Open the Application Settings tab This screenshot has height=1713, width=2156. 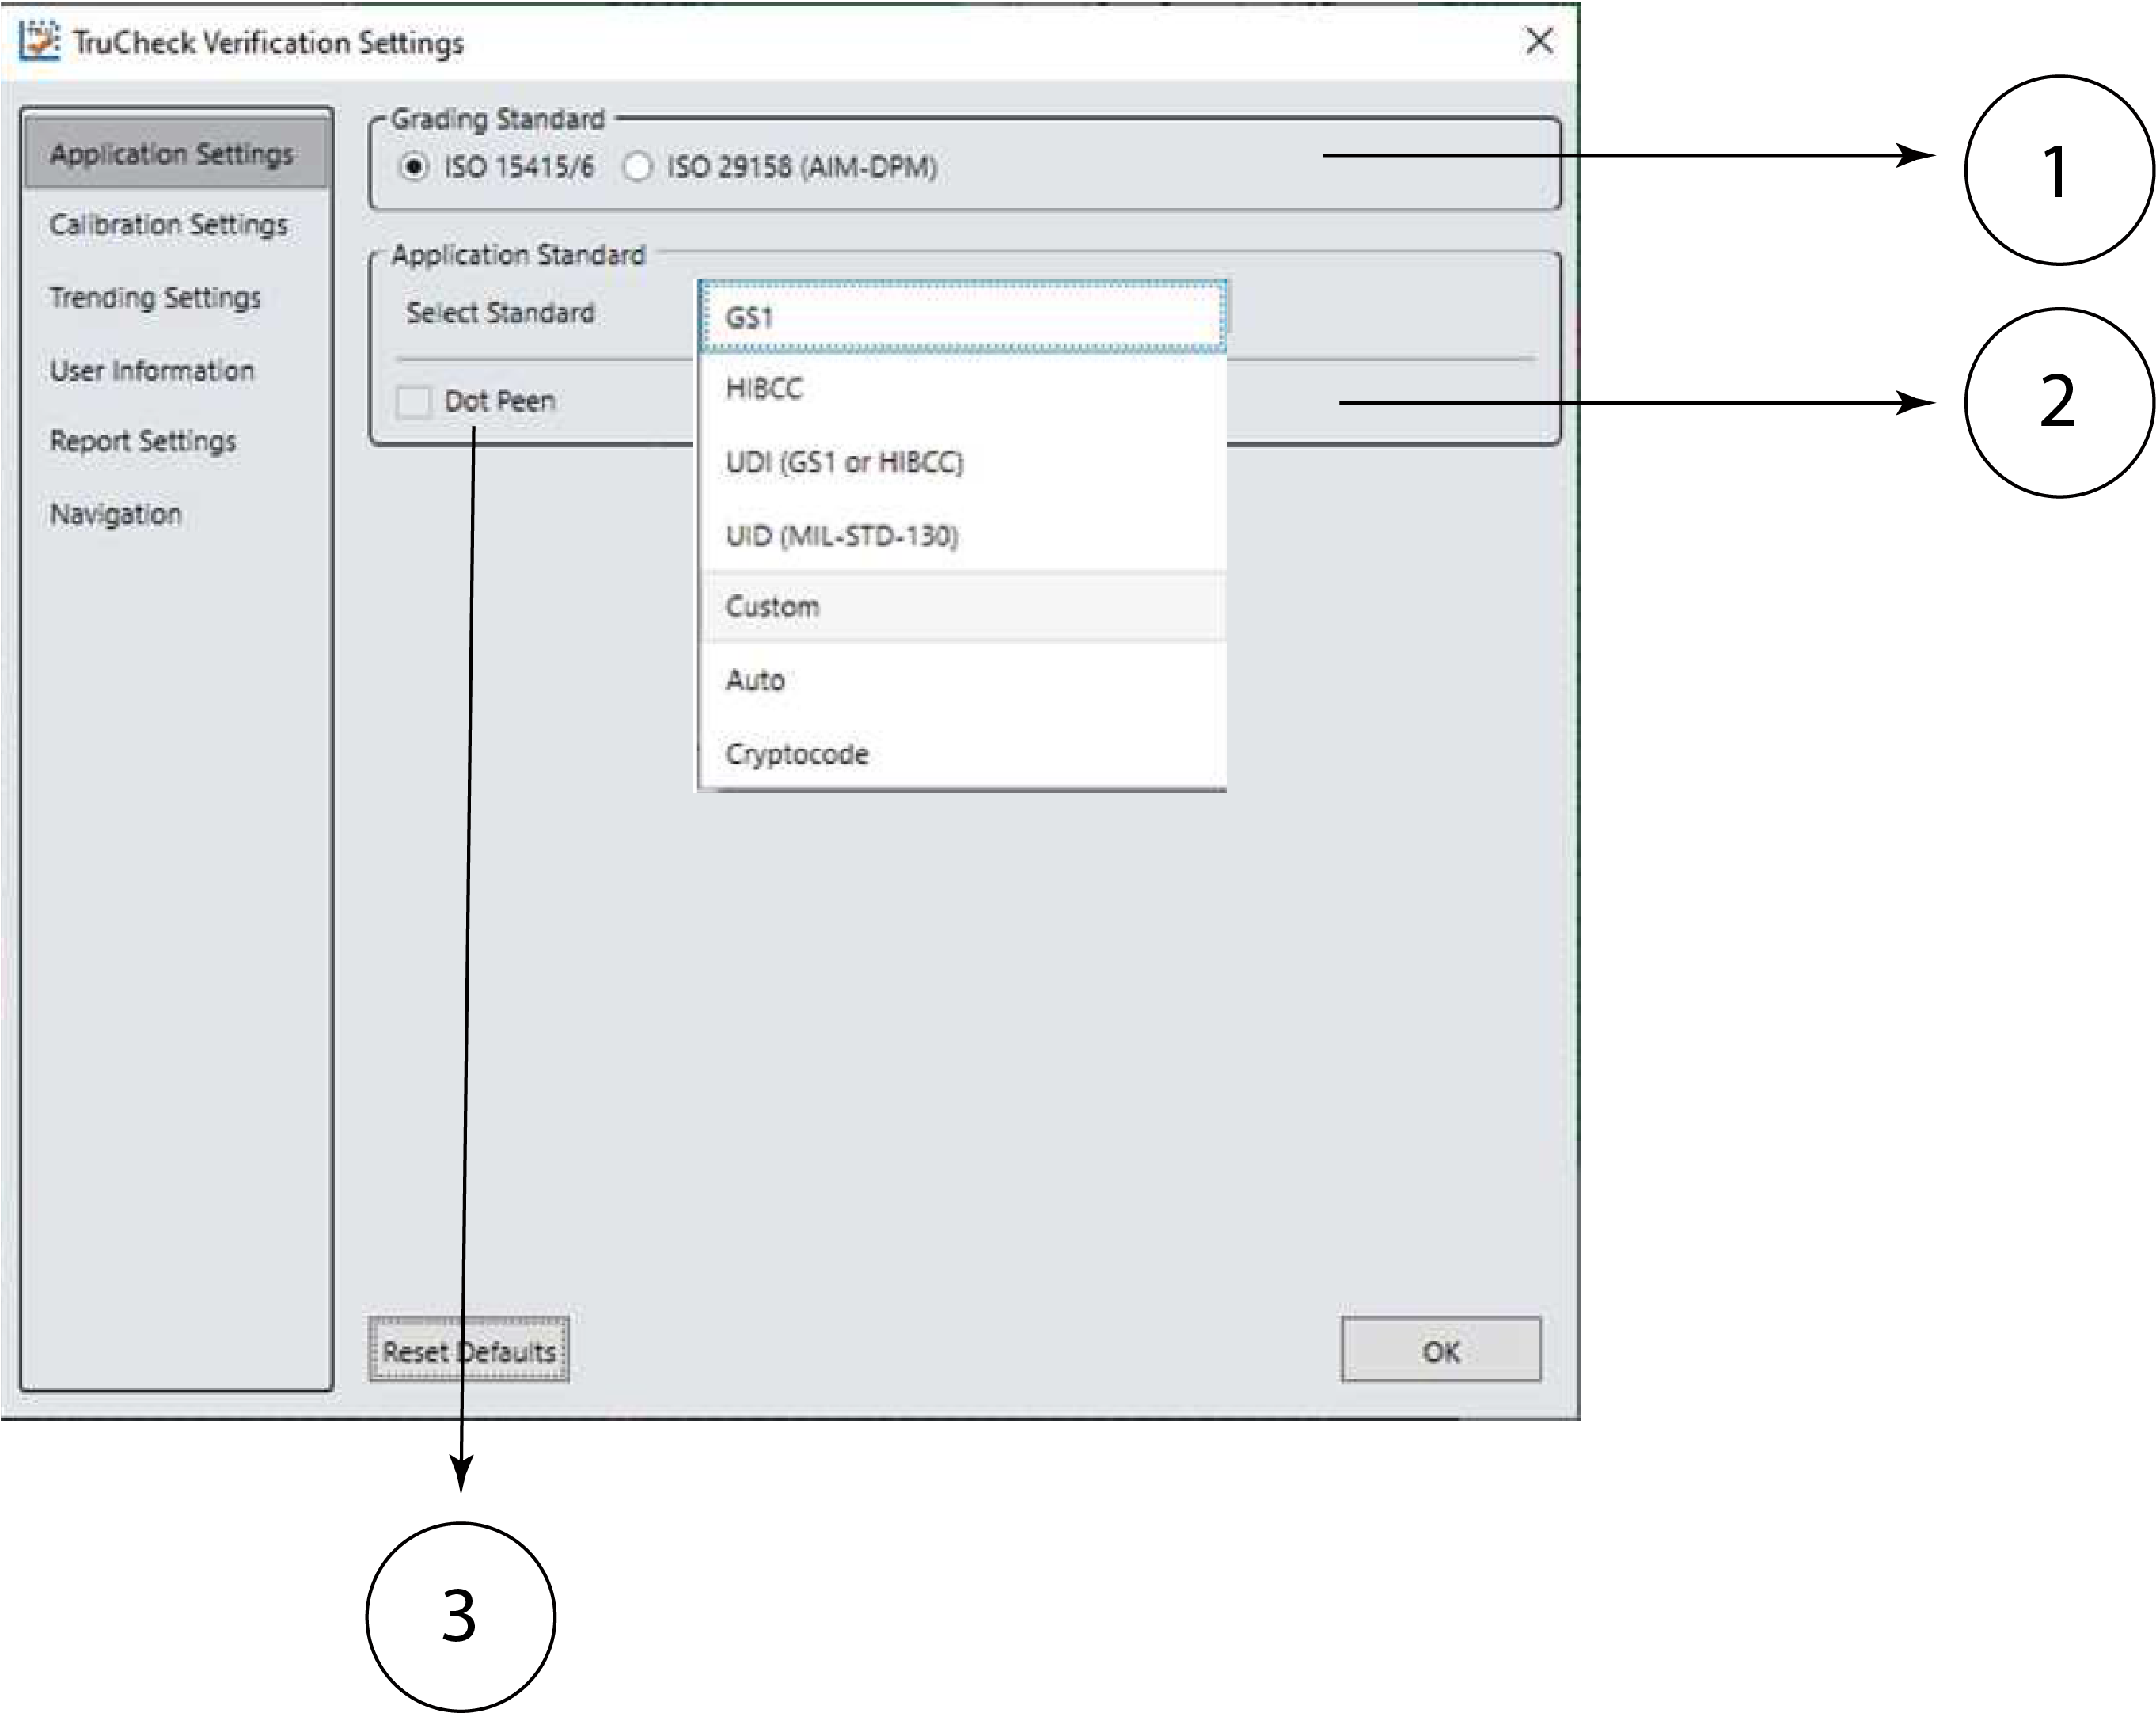172,154
